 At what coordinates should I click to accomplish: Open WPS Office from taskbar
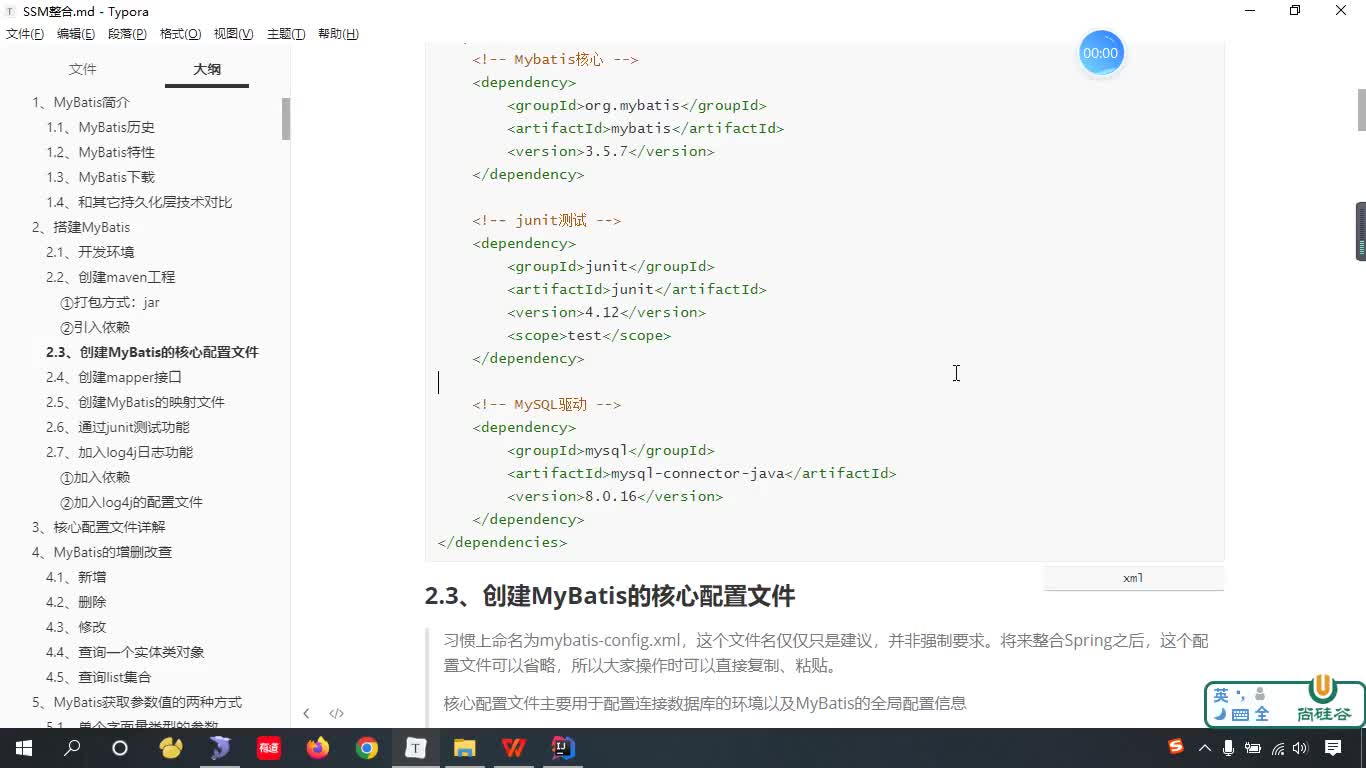tap(514, 748)
